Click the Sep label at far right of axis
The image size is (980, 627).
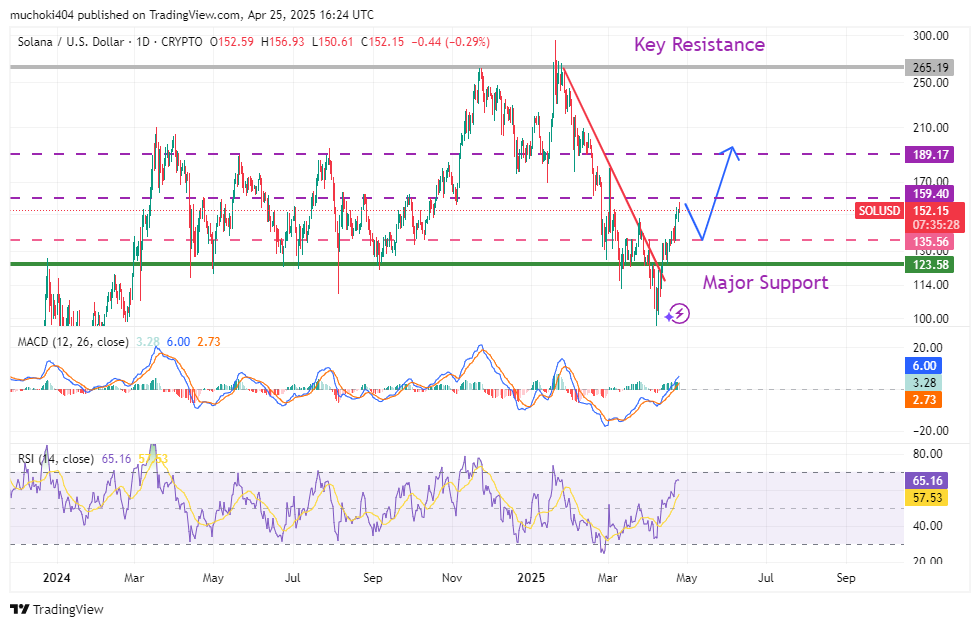[x=846, y=578]
